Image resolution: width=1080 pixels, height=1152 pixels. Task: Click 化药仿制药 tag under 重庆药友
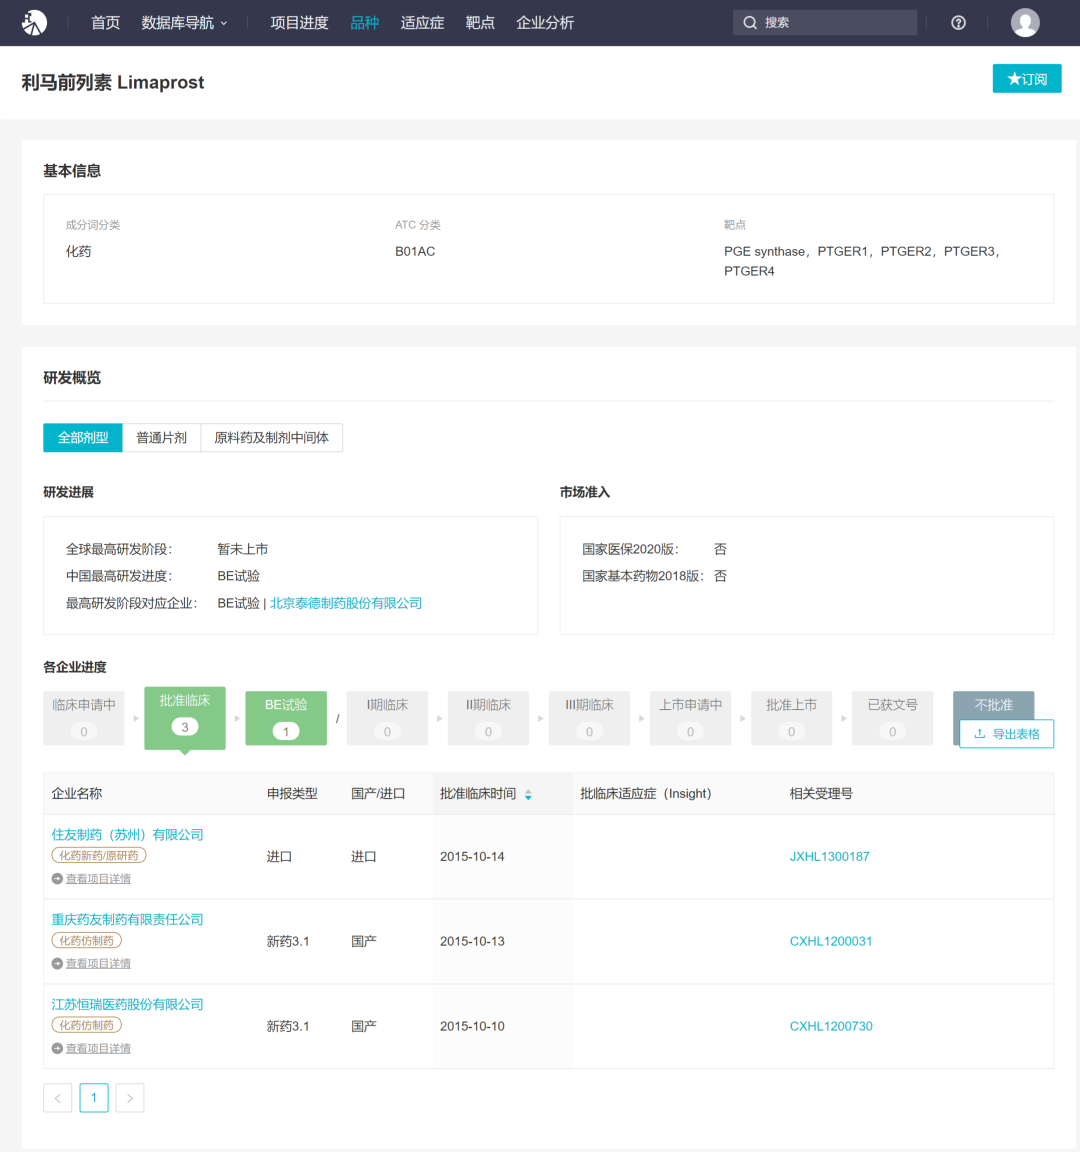tap(87, 940)
